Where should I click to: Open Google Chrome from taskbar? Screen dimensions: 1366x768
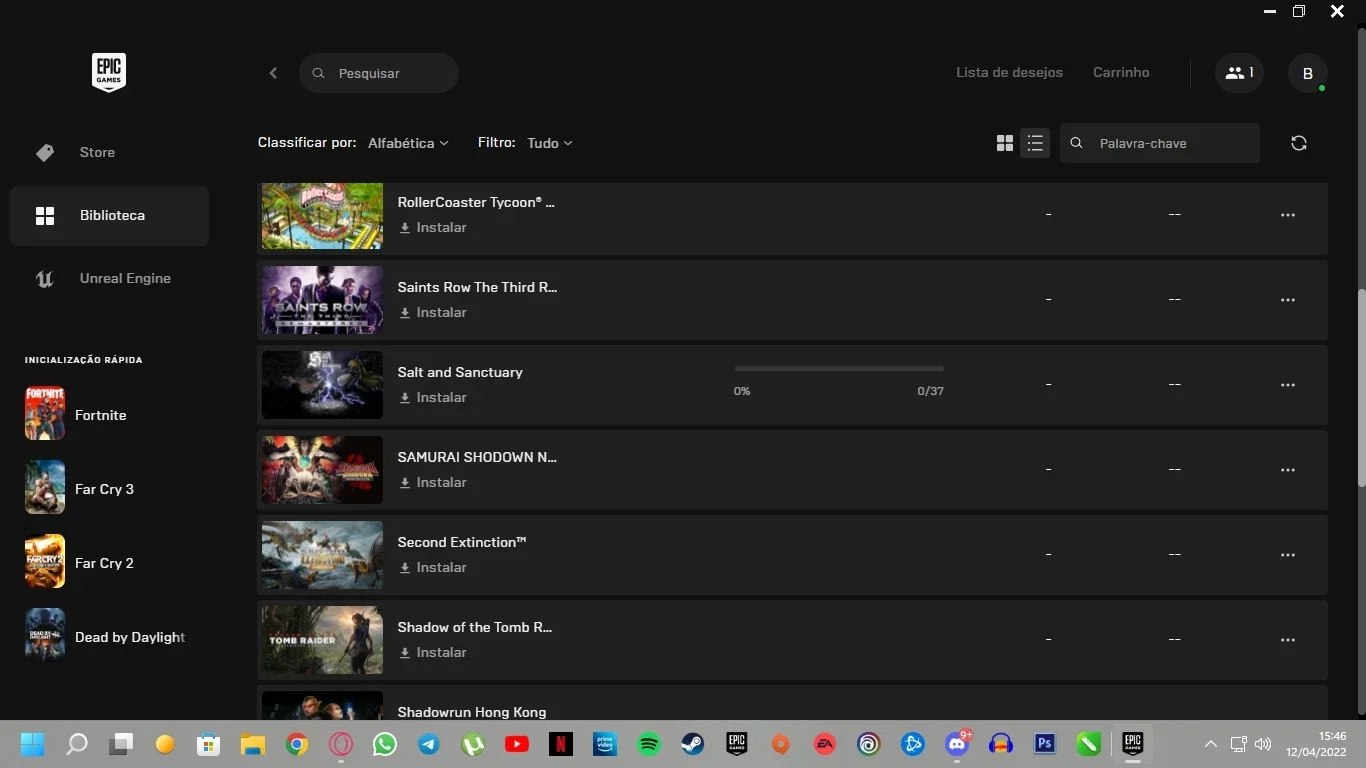(x=297, y=744)
